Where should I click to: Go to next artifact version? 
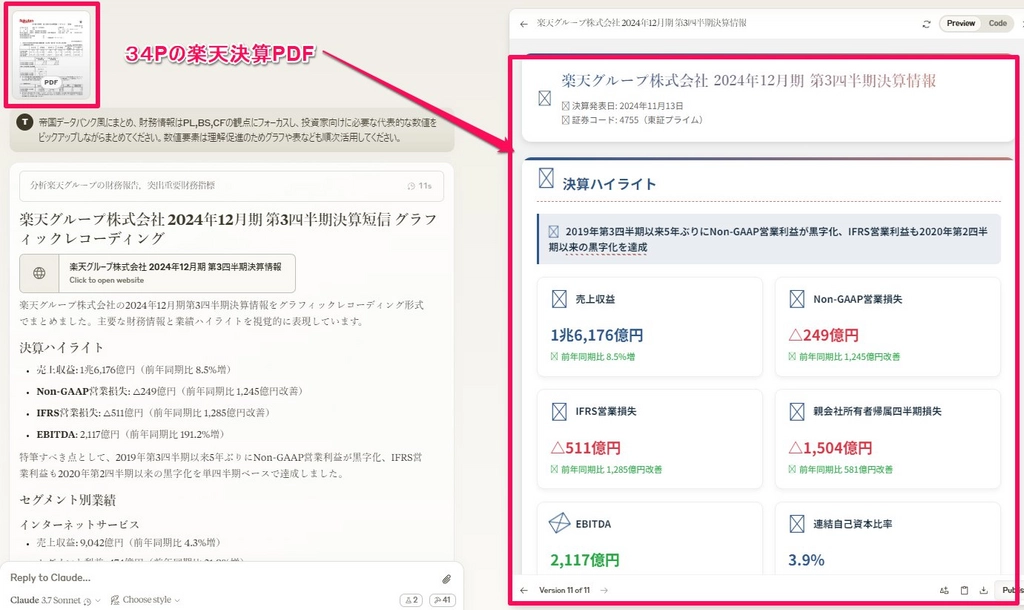tap(604, 590)
